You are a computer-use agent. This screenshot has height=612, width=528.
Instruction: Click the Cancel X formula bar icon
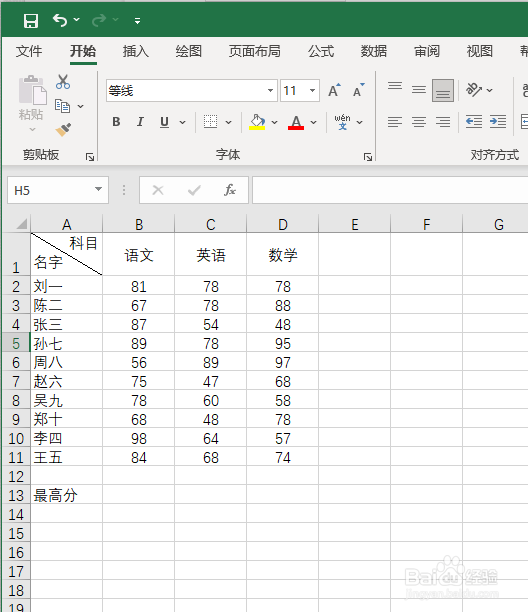pos(158,190)
